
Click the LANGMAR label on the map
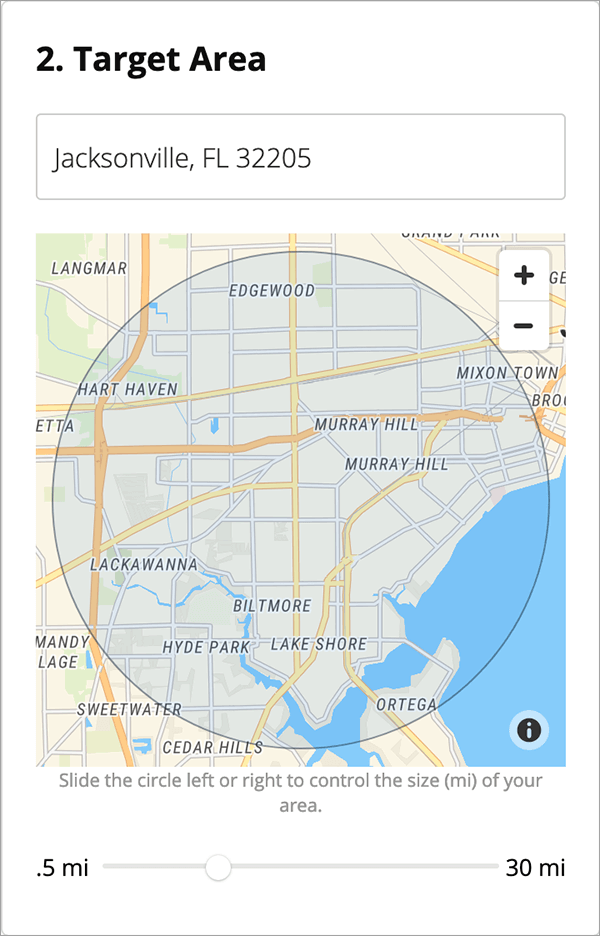[89, 269]
